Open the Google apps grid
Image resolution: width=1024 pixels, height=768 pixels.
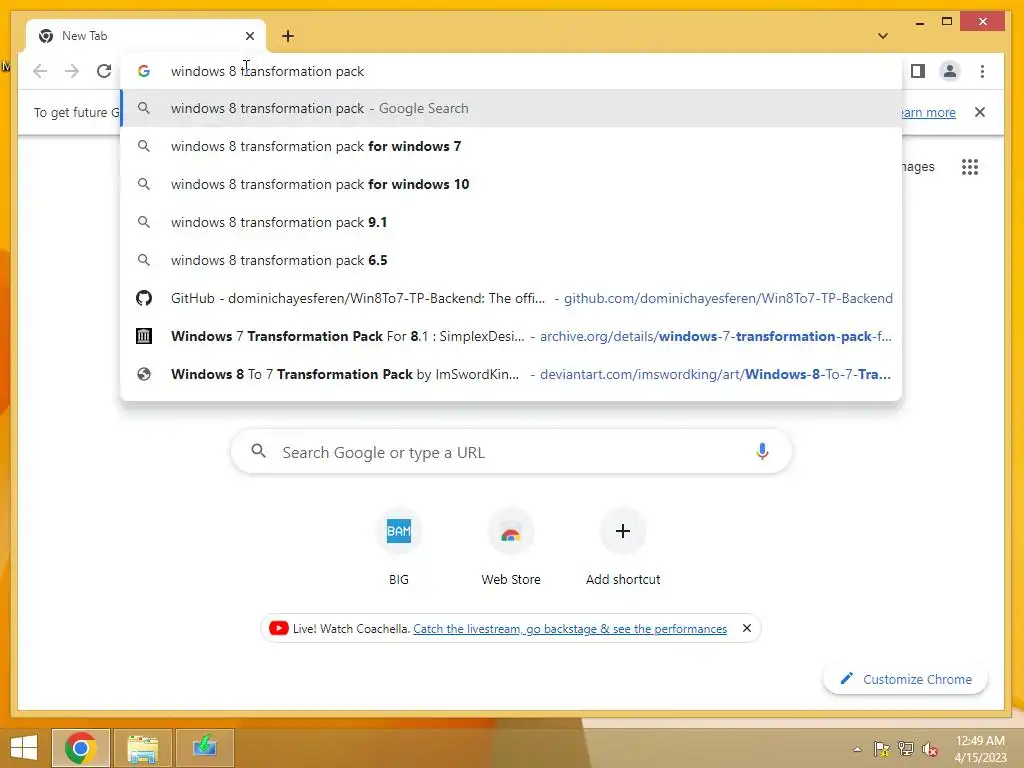(970, 167)
